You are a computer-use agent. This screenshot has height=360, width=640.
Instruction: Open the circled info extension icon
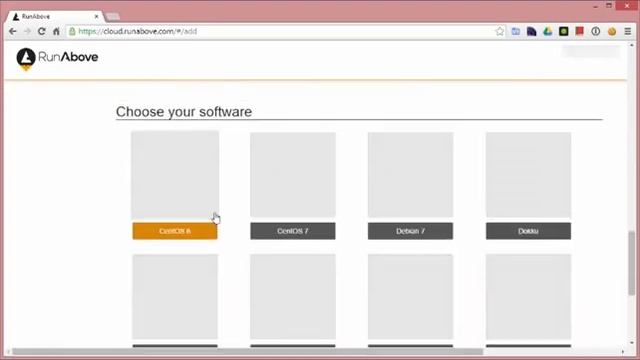[596, 31]
